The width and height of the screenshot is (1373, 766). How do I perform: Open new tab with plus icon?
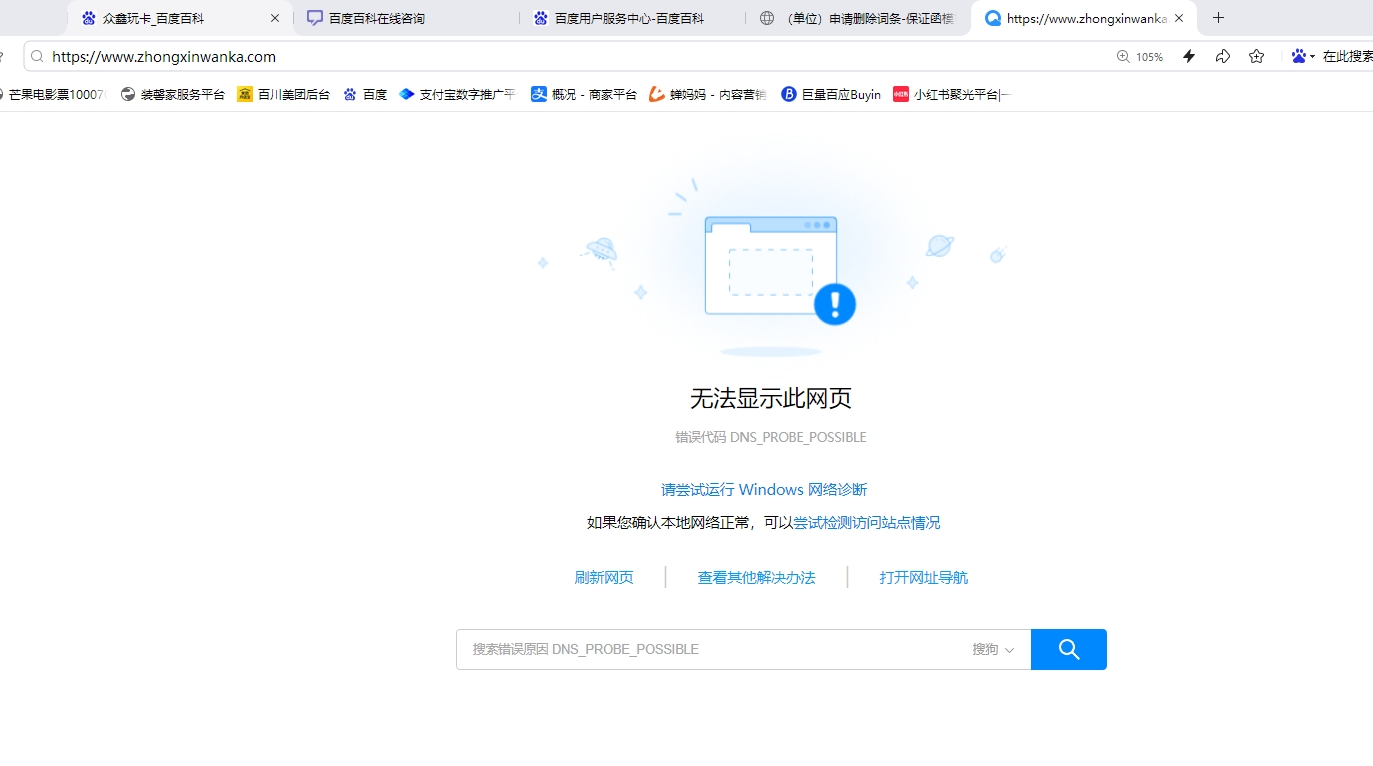[x=1218, y=18]
